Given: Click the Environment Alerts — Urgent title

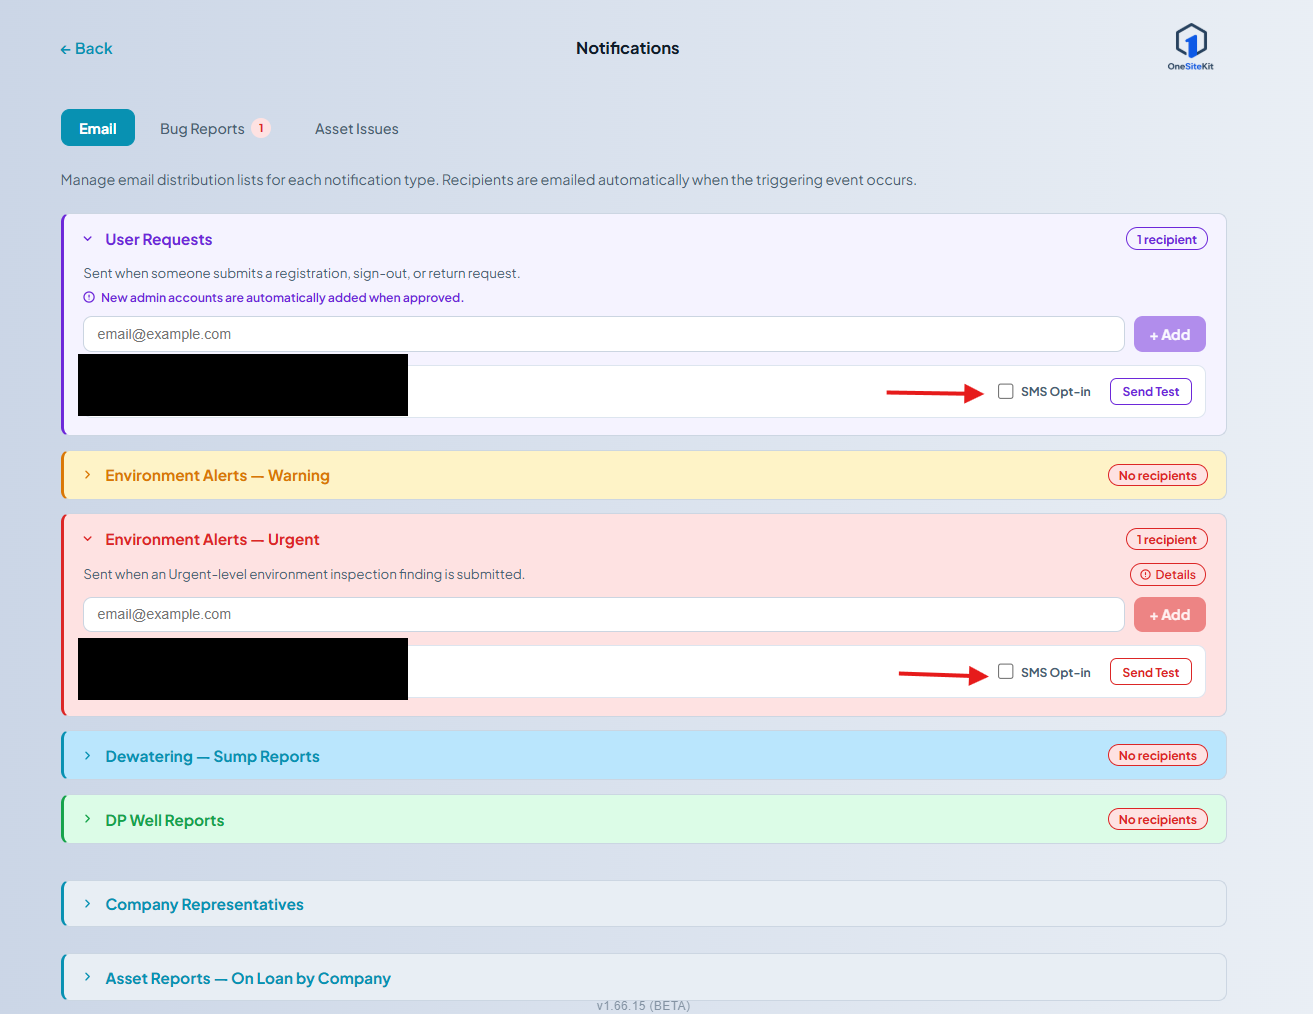Looking at the screenshot, I should (x=212, y=540).
